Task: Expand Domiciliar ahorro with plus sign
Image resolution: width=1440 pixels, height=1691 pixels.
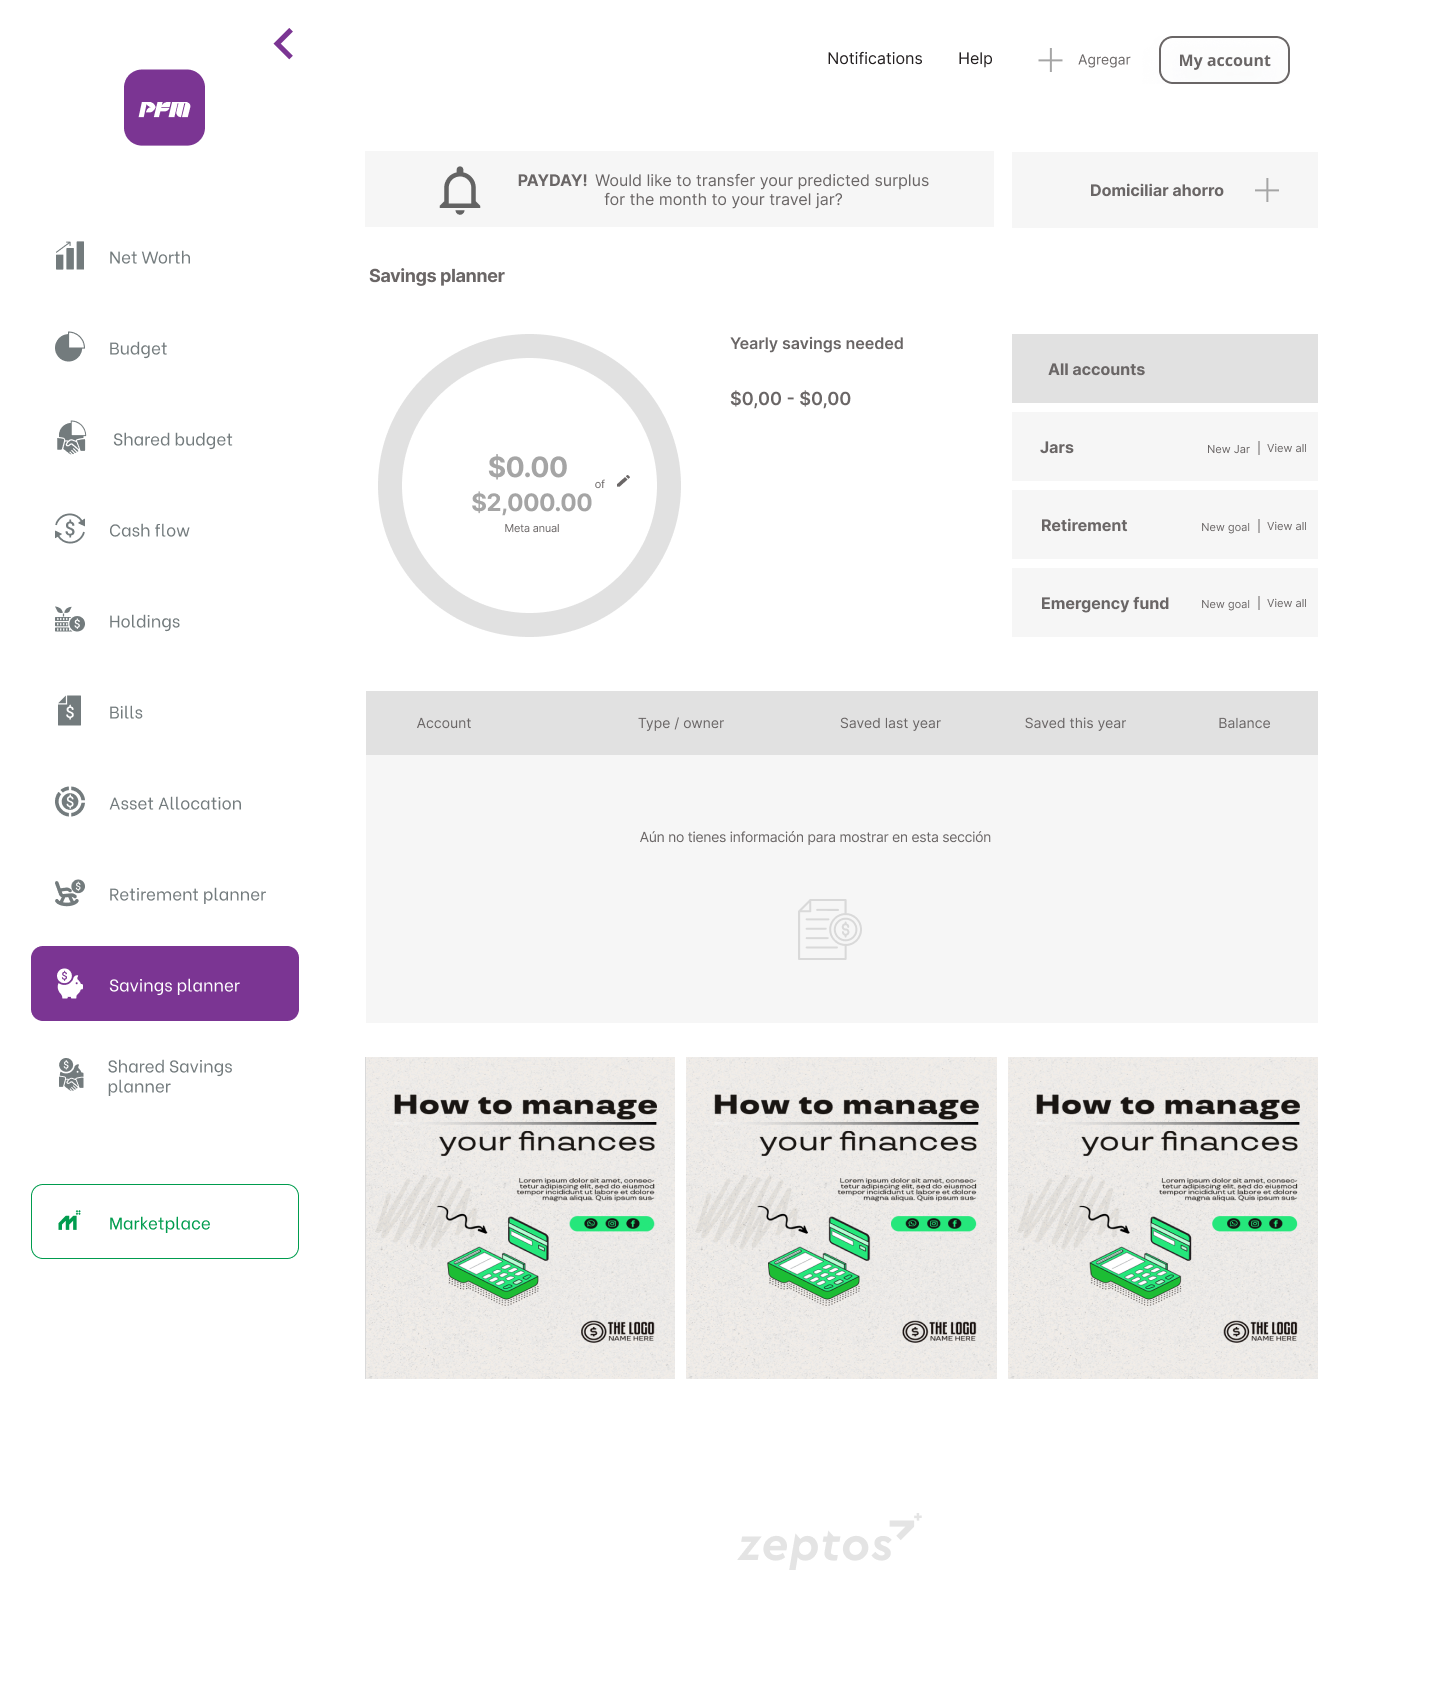Action: tap(1266, 190)
